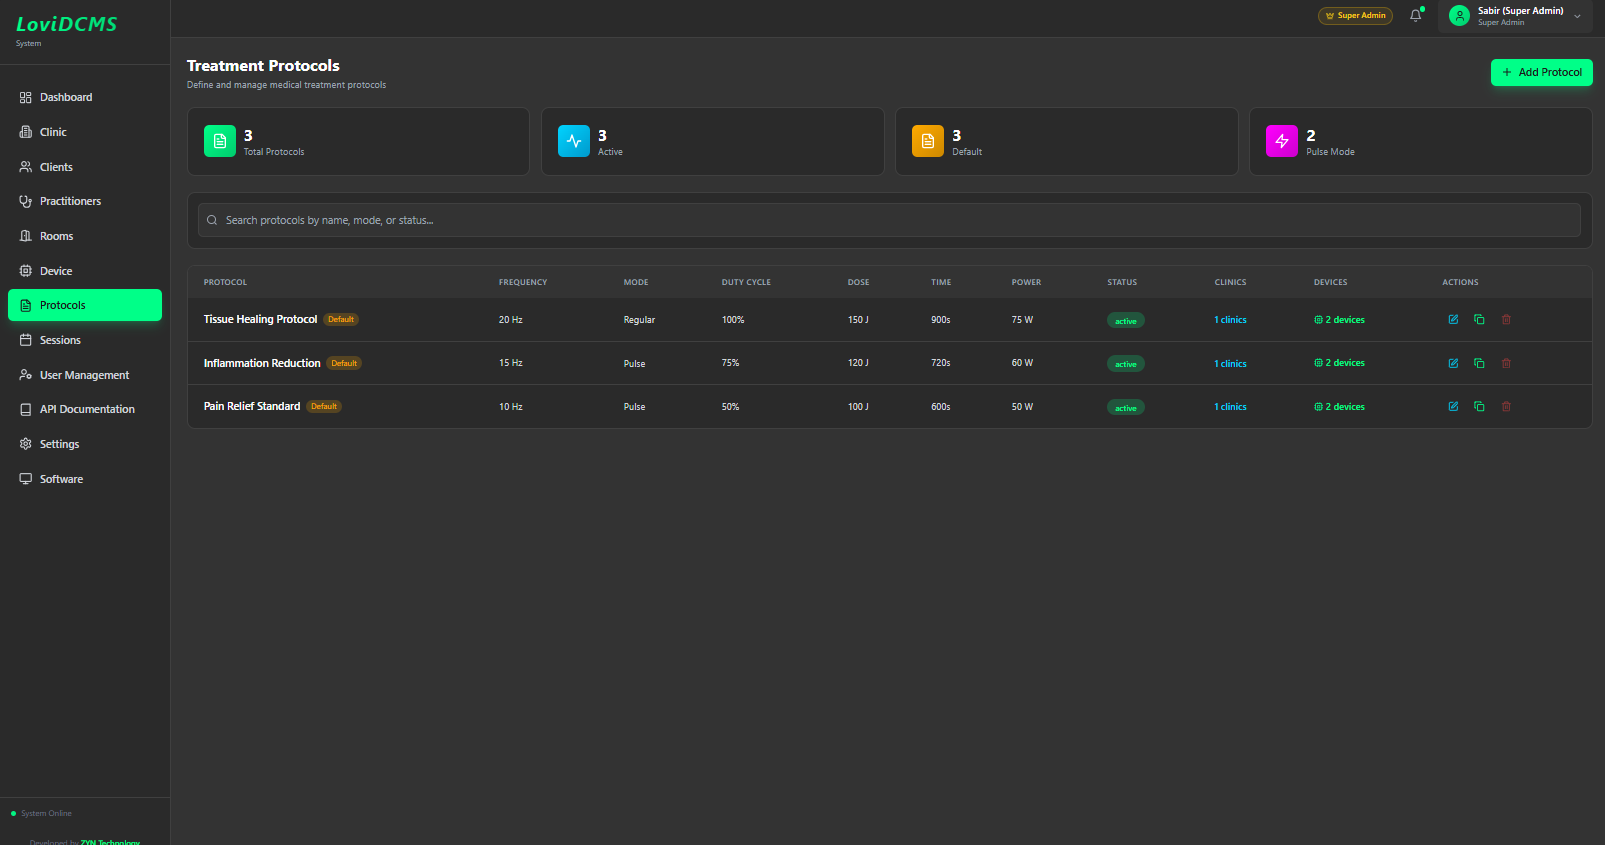Click the edit icon for Pain Relief Standard
The height and width of the screenshot is (845, 1605).
[x=1453, y=407]
